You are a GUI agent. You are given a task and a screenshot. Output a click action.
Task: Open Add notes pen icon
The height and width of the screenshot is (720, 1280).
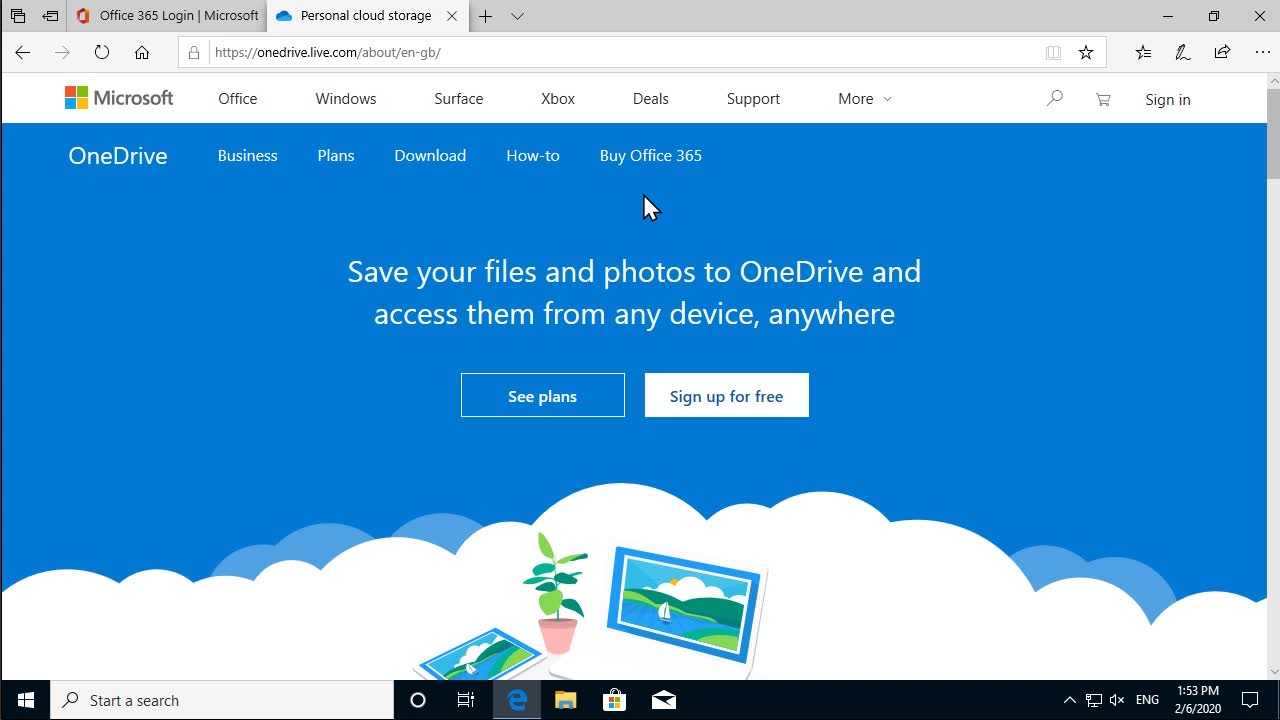[x=1183, y=53]
